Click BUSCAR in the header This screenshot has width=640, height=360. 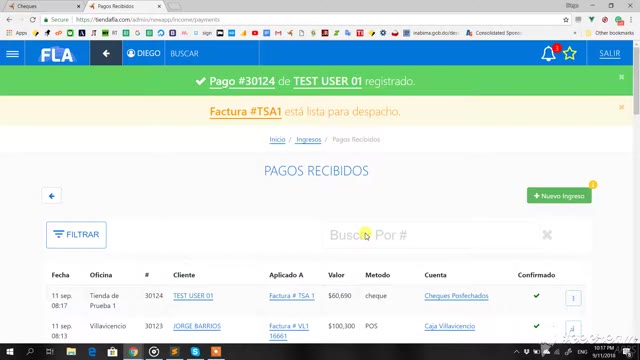pos(184,53)
